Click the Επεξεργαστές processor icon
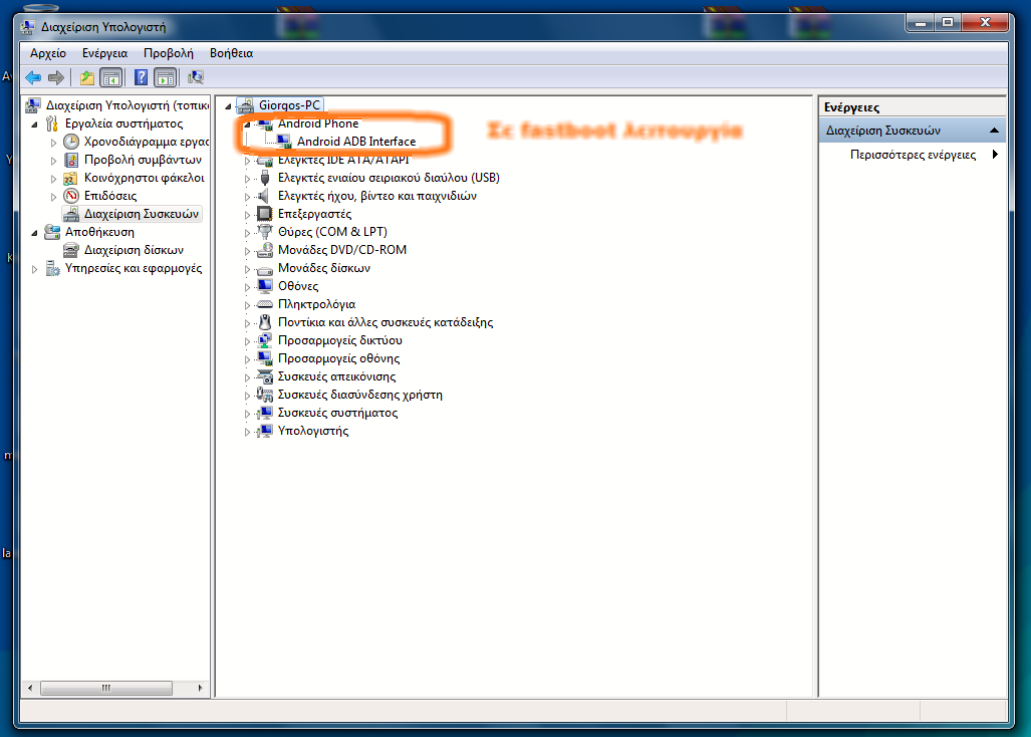Viewport: 1031px width, 737px height. pyautogui.click(x=264, y=214)
